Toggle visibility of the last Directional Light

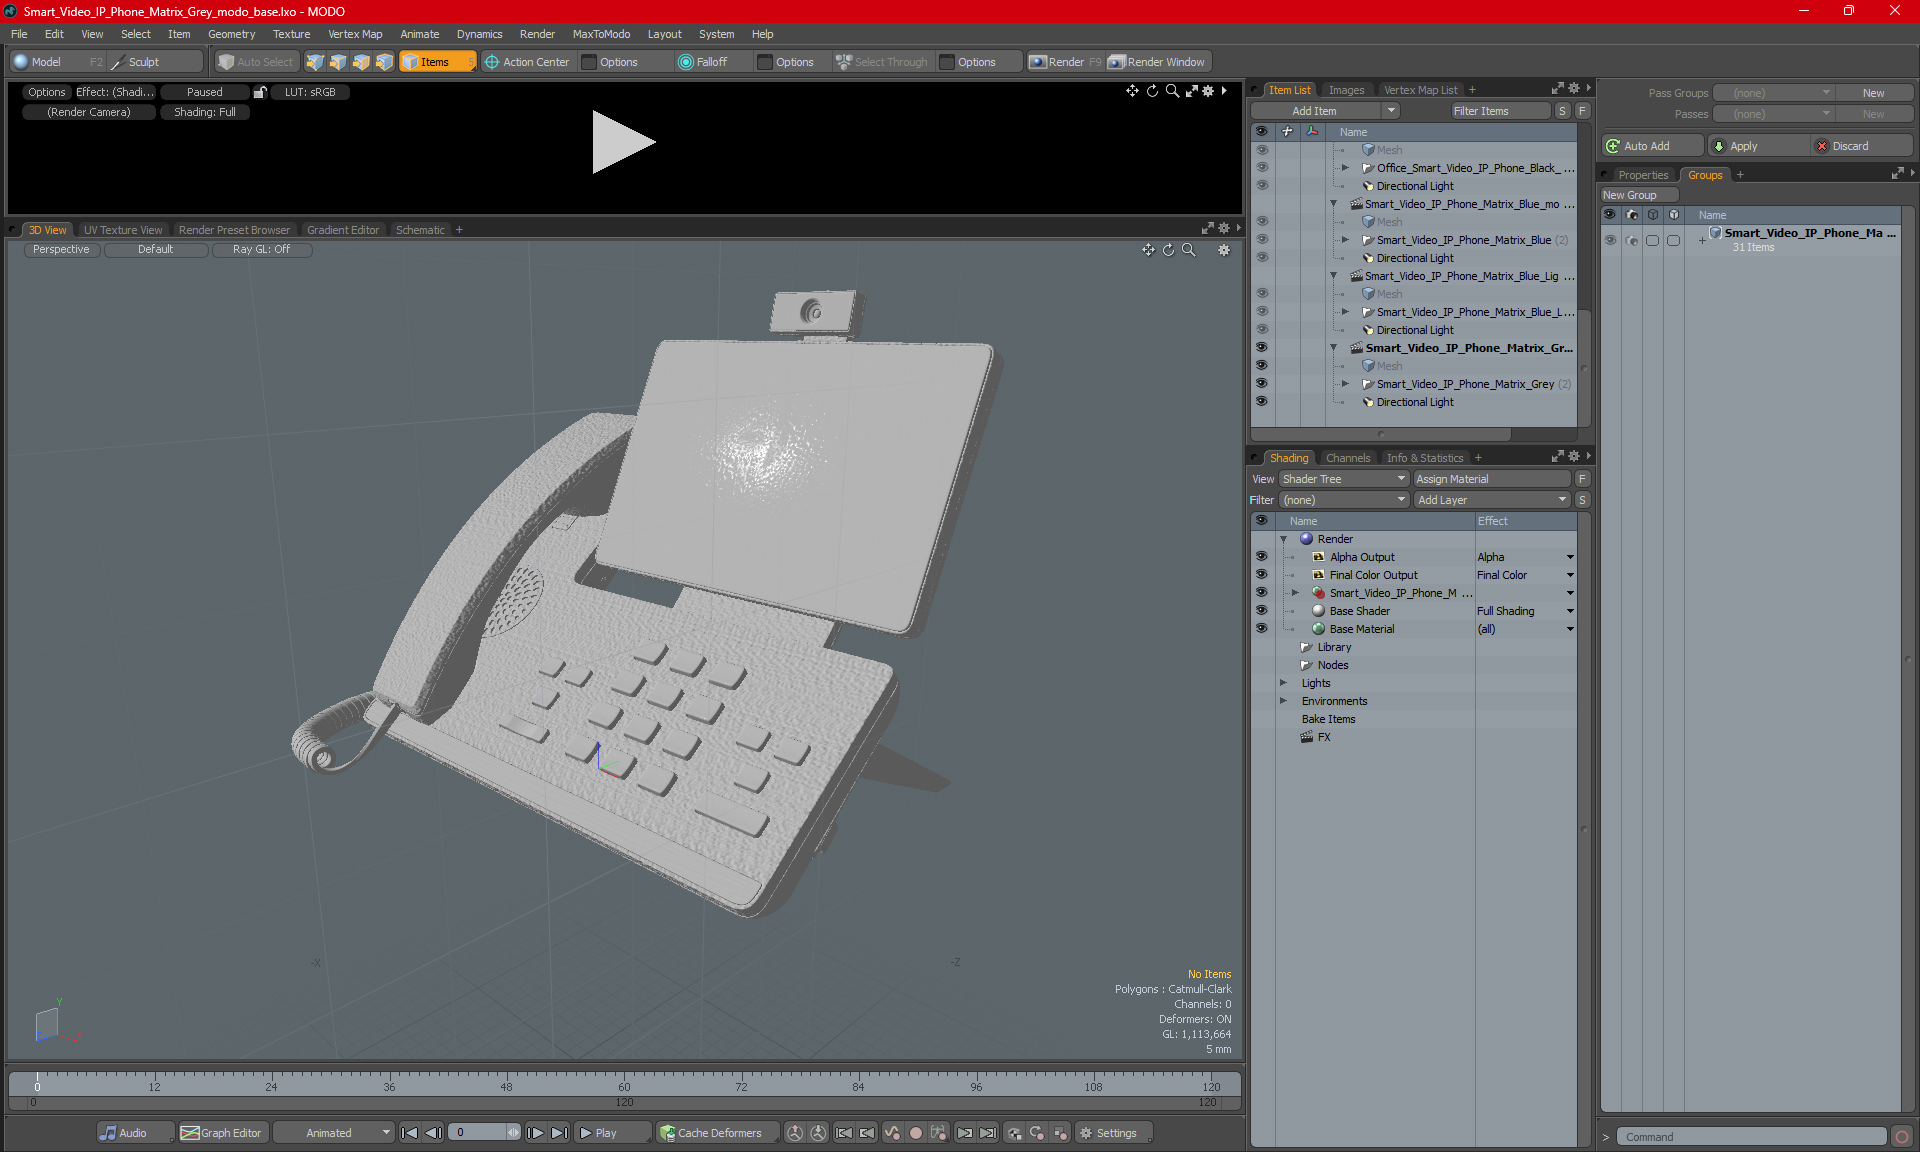coord(1261,402)
